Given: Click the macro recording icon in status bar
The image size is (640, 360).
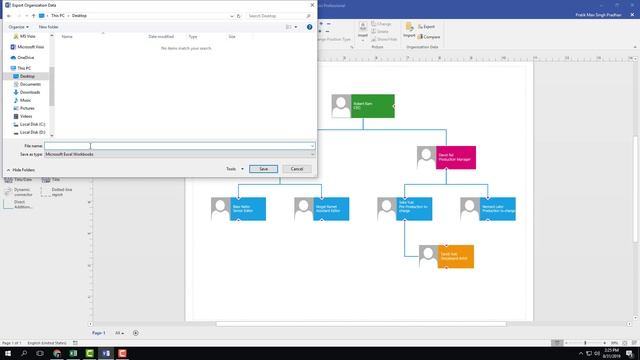Looking at the screenshot, I should pyautogui.click(x=75, y=343).
